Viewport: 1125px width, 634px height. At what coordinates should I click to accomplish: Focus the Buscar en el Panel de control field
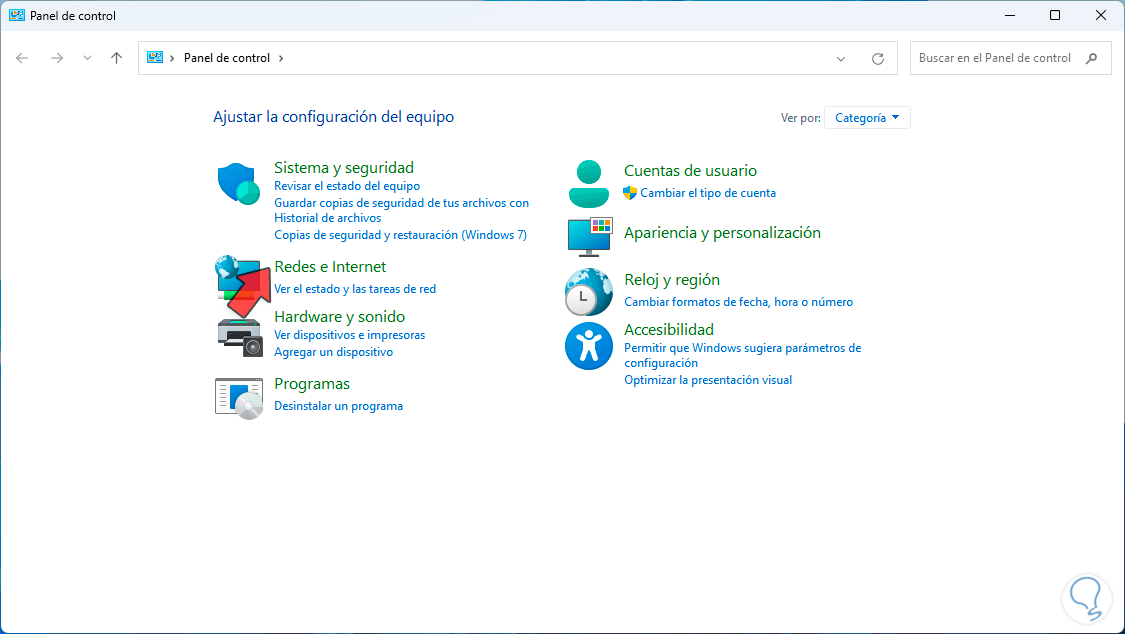click(x=1010, y=58)
